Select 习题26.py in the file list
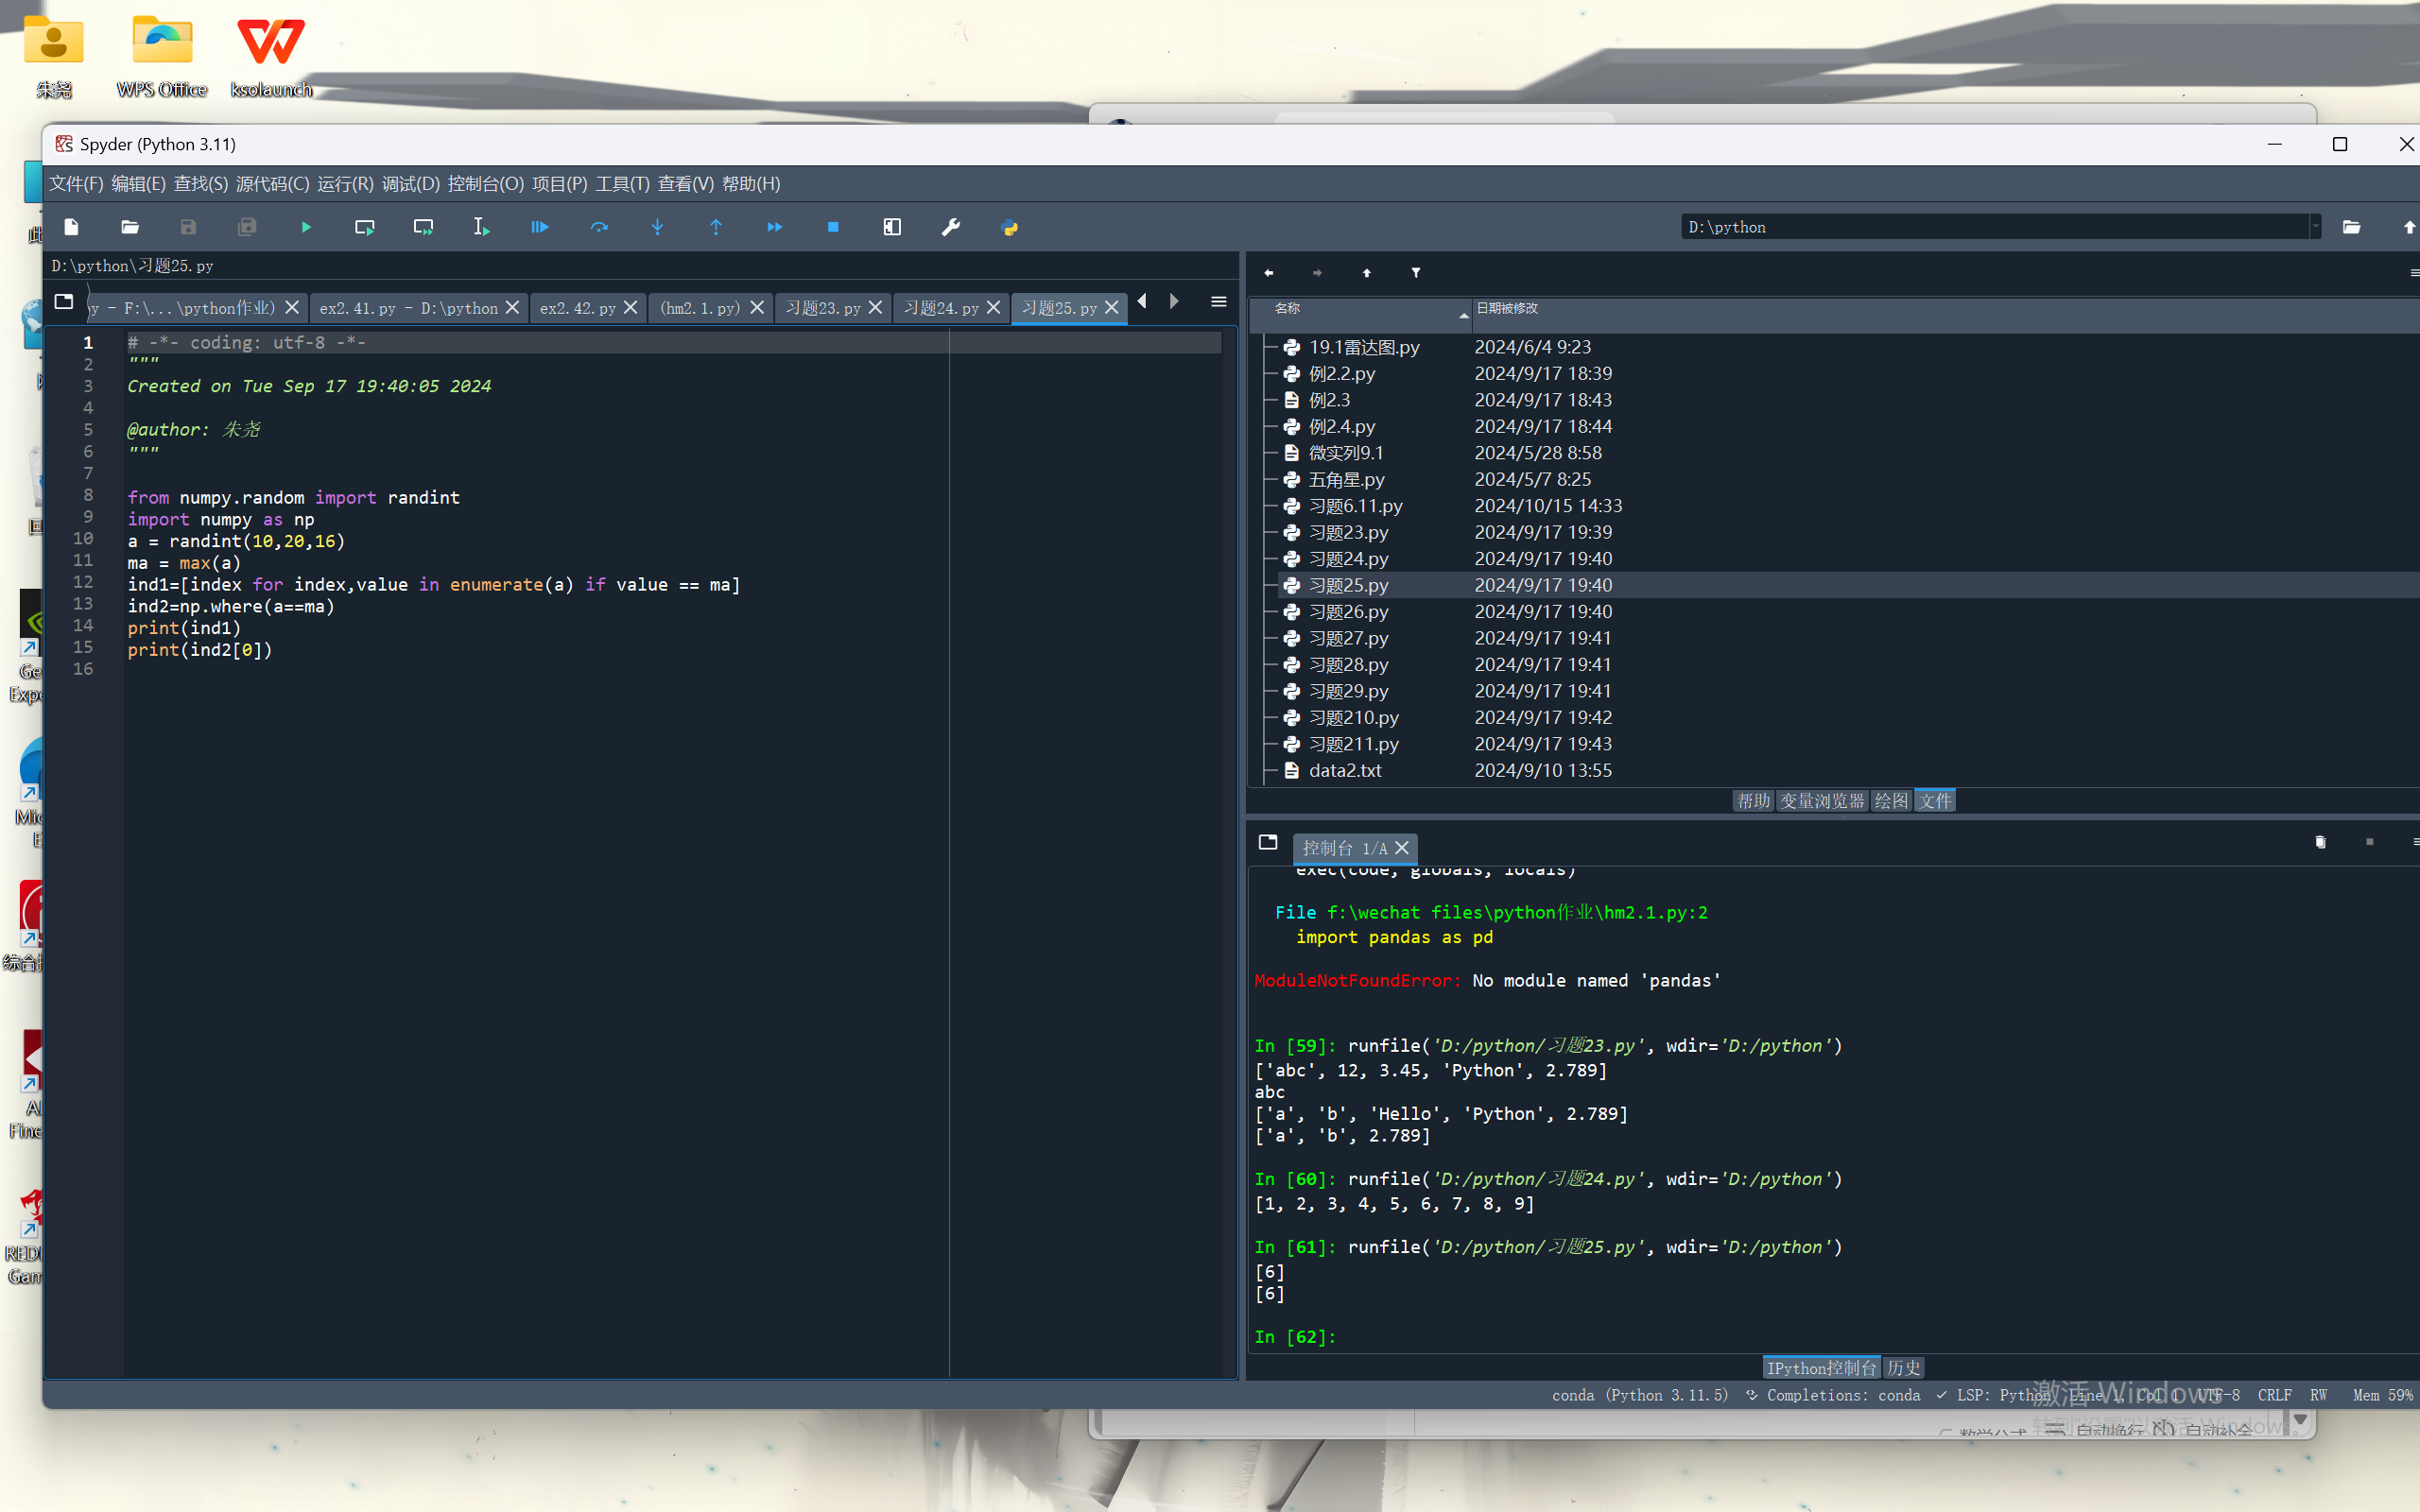 1348,611
